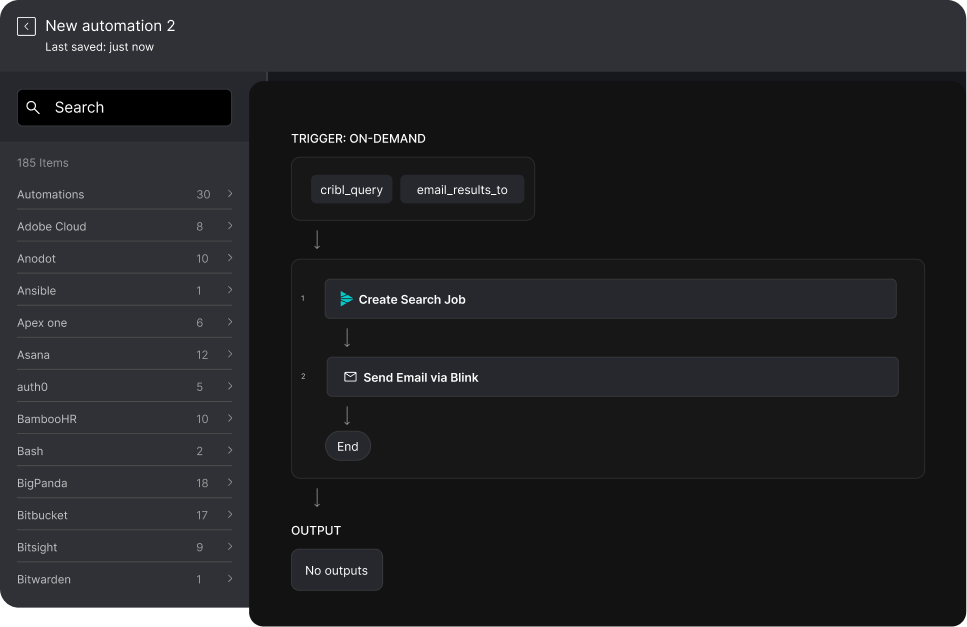Expand the Apex one chevron

230,322
